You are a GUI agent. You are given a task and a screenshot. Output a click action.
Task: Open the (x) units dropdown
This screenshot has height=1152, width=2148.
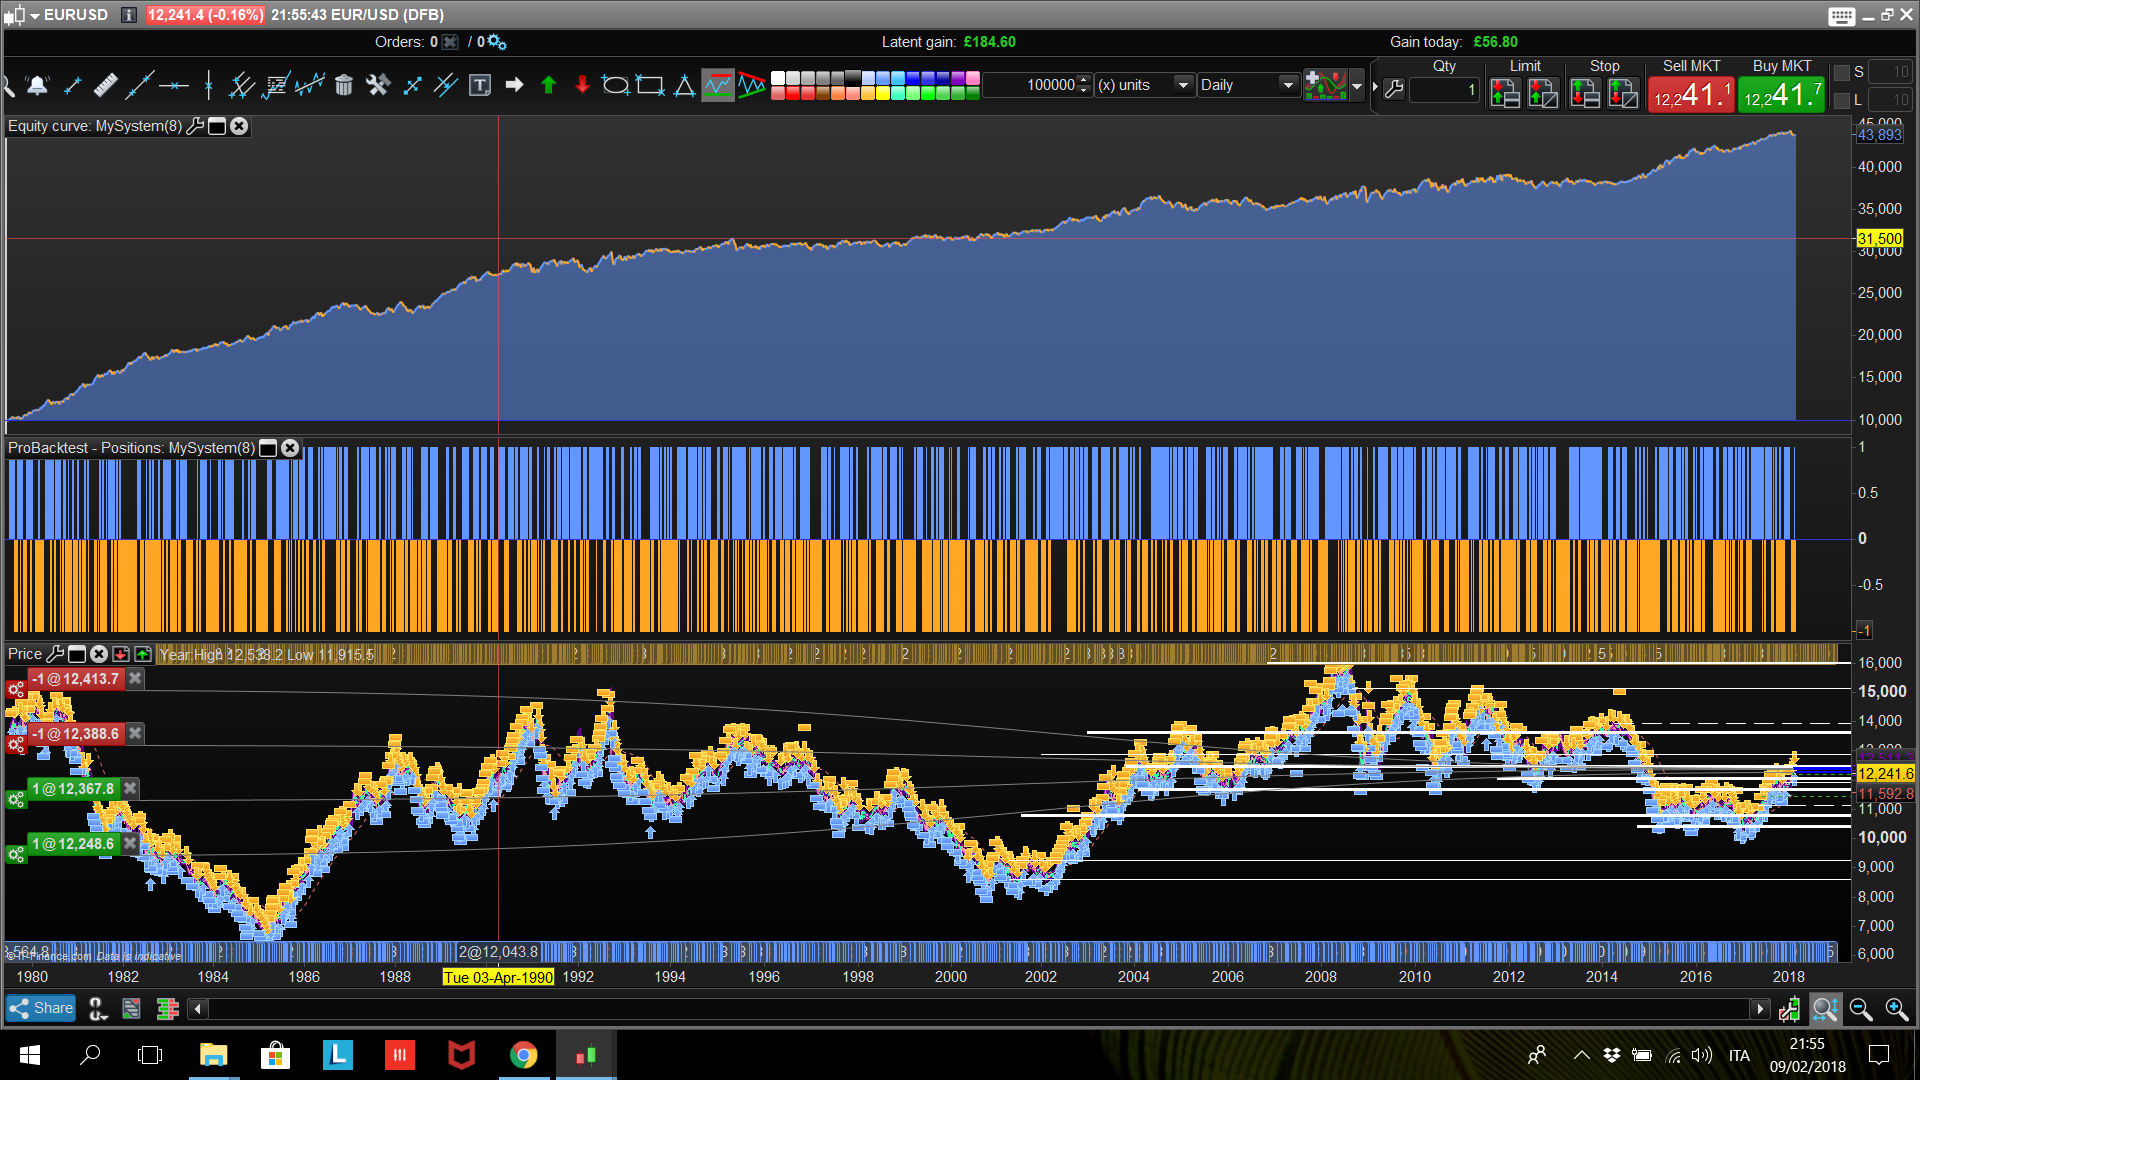1183,85
